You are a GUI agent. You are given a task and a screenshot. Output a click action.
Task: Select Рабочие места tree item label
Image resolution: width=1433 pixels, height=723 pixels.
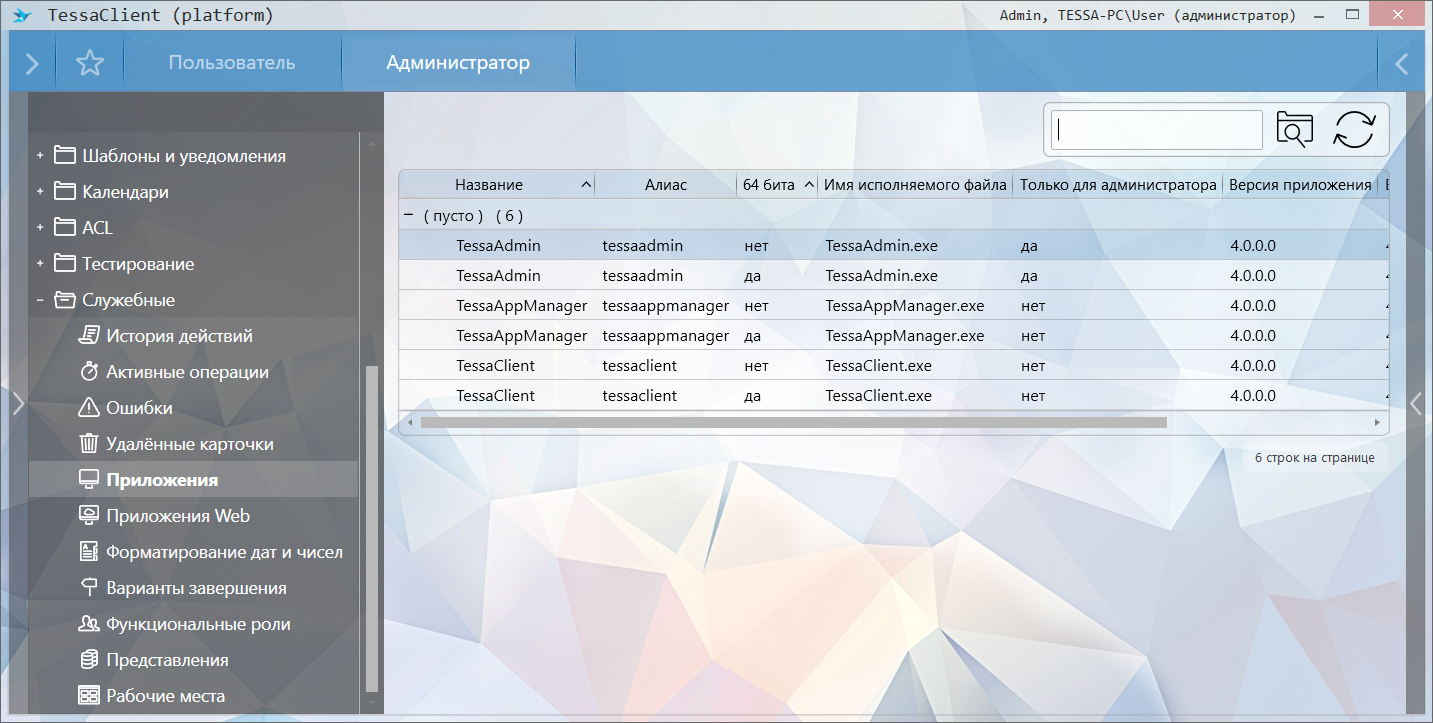[166, 696]
